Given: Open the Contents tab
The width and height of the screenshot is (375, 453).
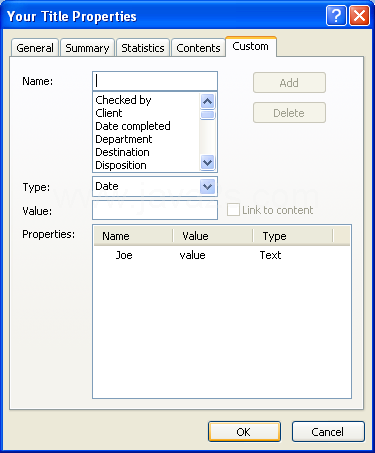Looking at the screenshot, I should 198,48.
